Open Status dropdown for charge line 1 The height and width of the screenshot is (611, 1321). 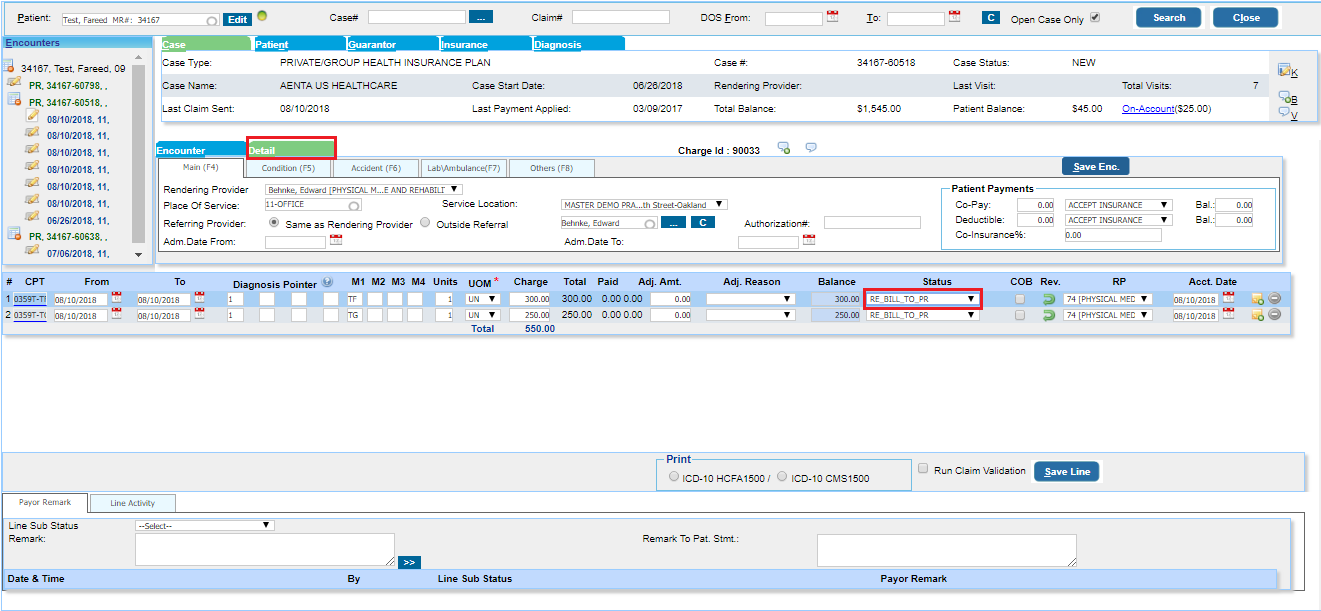pyautogui.click(x=922, y=299)
